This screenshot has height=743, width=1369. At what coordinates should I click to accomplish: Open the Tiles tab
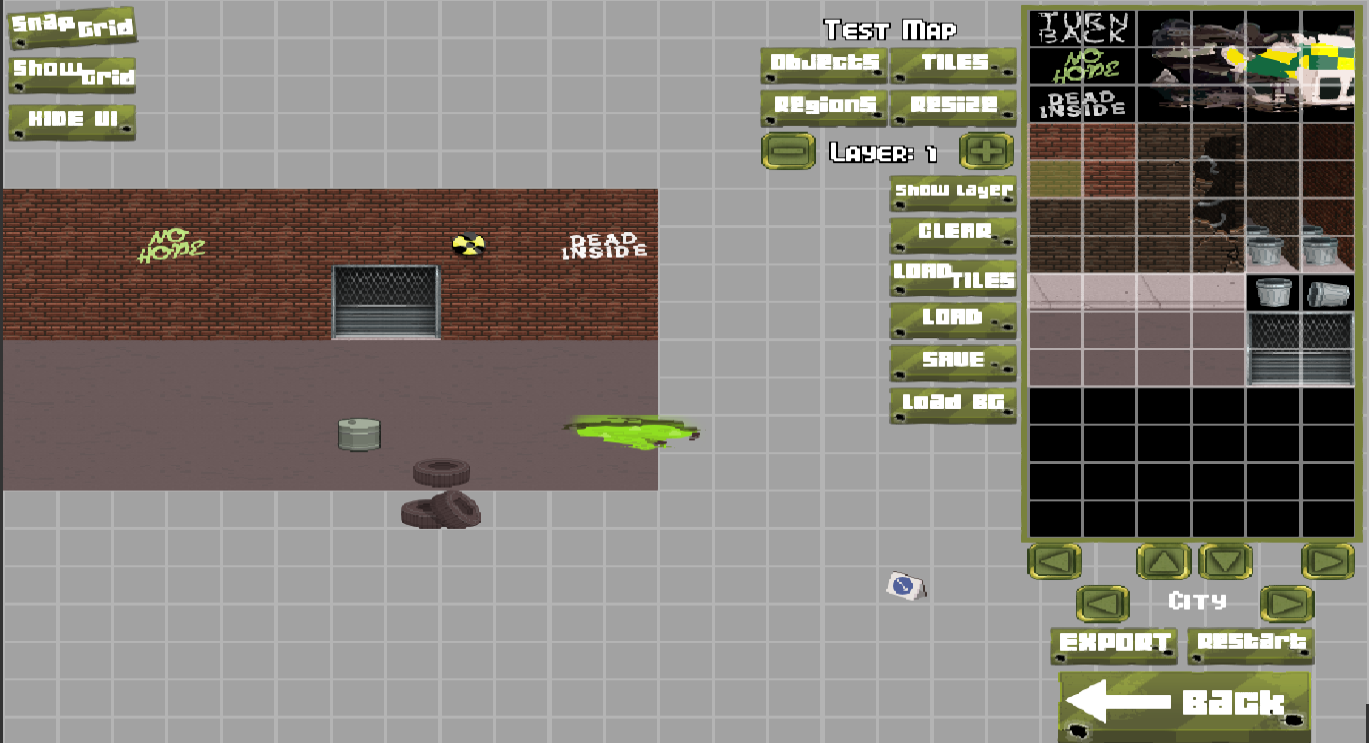click(x=954, y=64)
